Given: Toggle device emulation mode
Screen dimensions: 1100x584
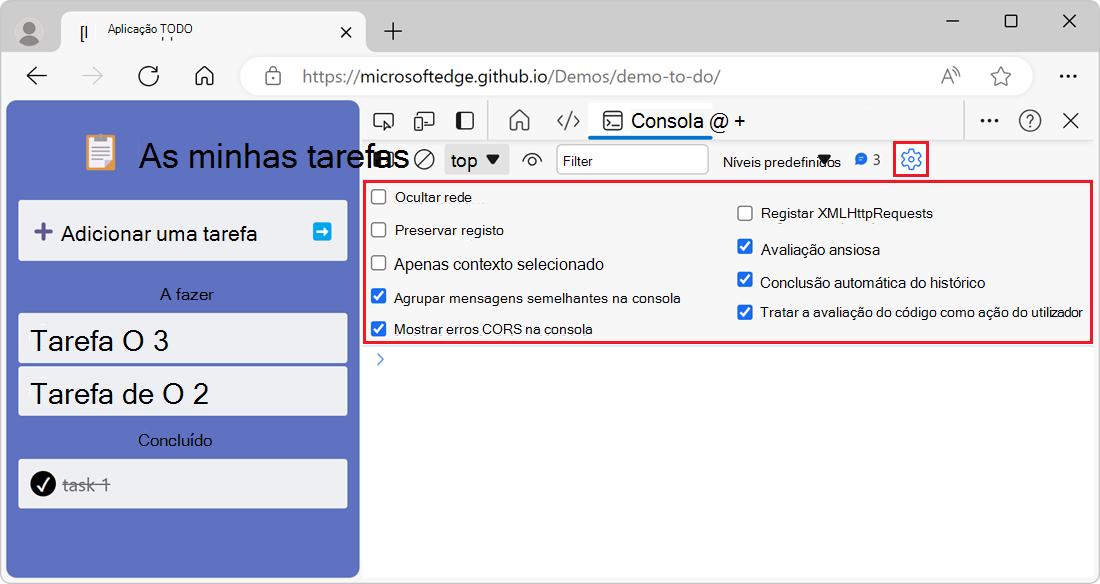Looking at the screenshot, I should [423, 120].
